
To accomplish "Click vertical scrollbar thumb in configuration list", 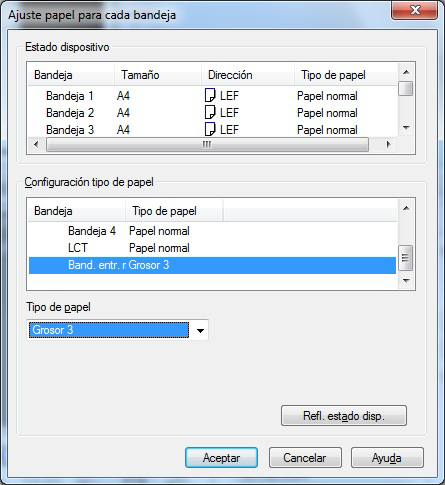I will [406, 258].
